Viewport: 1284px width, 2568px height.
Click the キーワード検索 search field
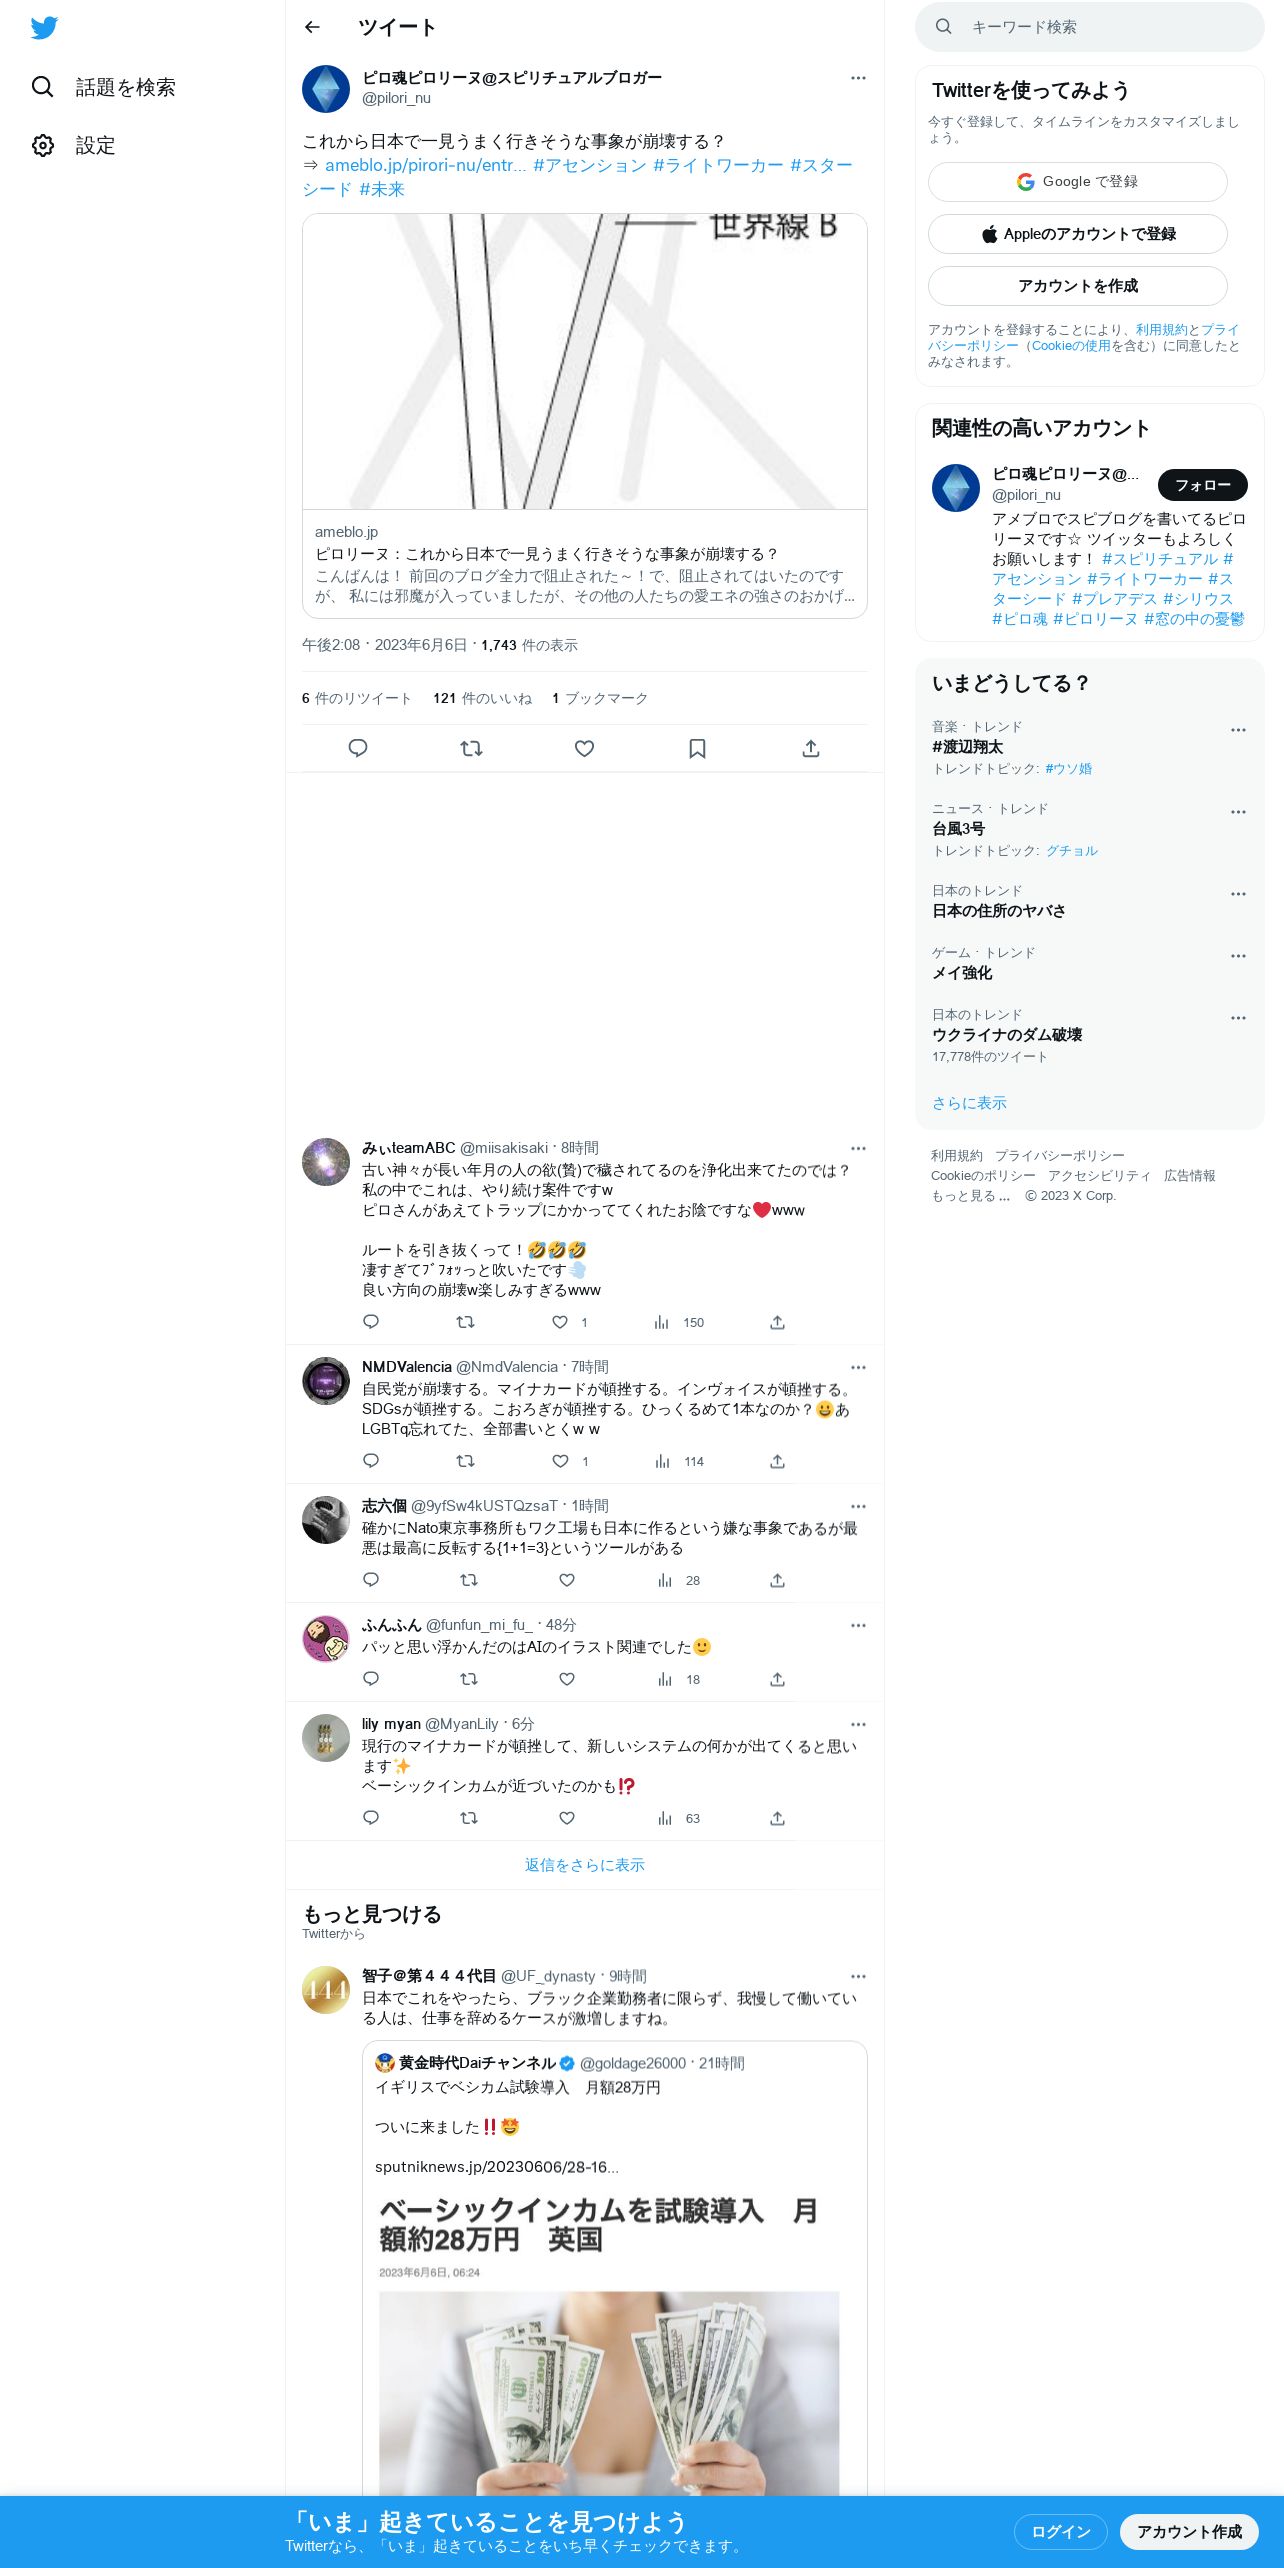pyautogui.click(x=1089, y=27)
